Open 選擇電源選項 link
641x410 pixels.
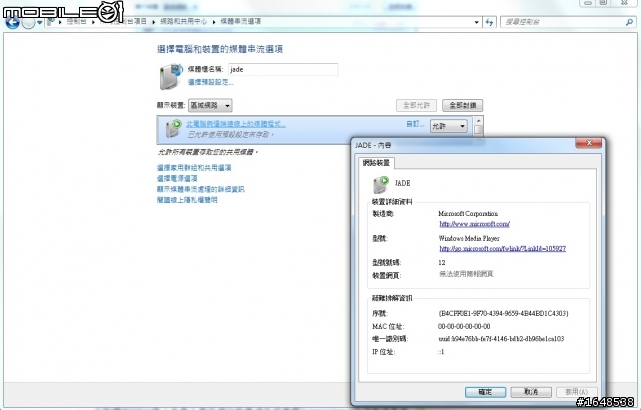(x=177, y=179)
